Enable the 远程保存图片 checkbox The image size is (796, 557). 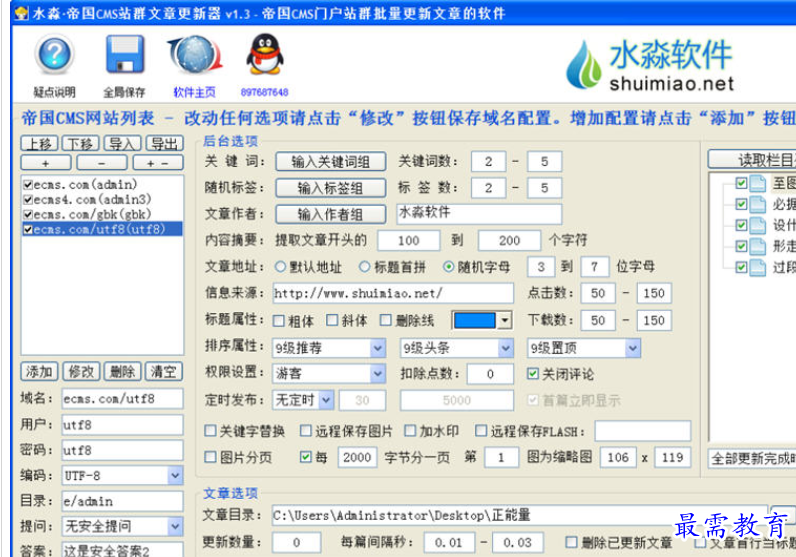[x=306, y=431]
